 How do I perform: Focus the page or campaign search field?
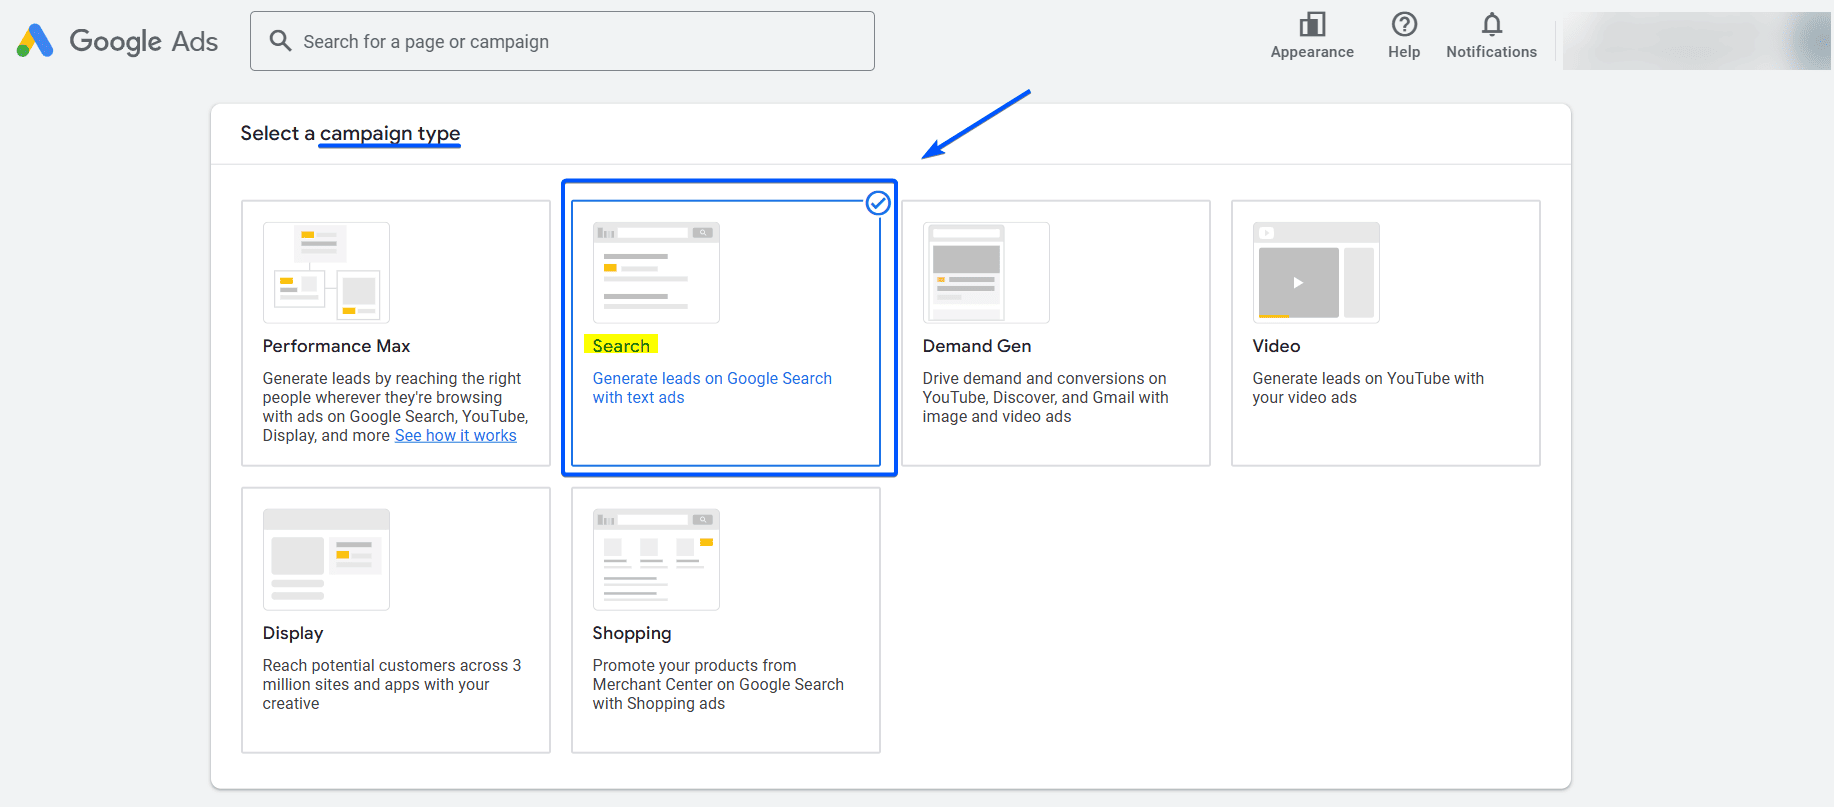coord(580,41)
